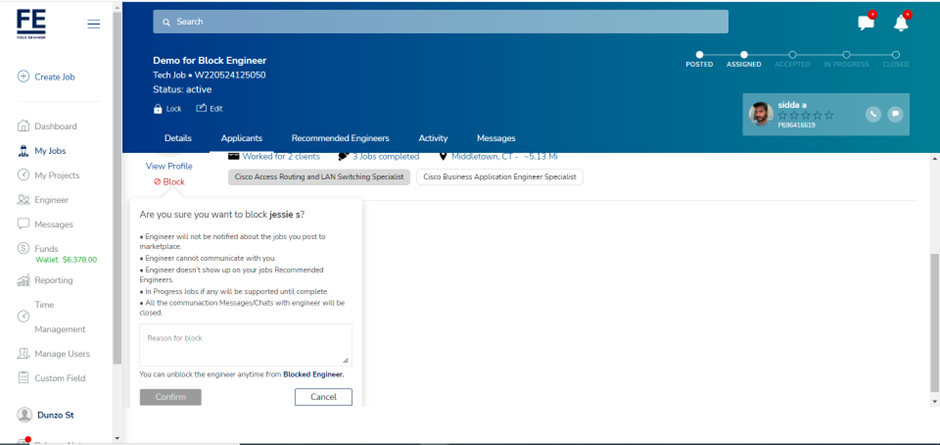Click the Worked for 2 clients link
Viewport: 940px width, 445px height.
coord(281,157)
